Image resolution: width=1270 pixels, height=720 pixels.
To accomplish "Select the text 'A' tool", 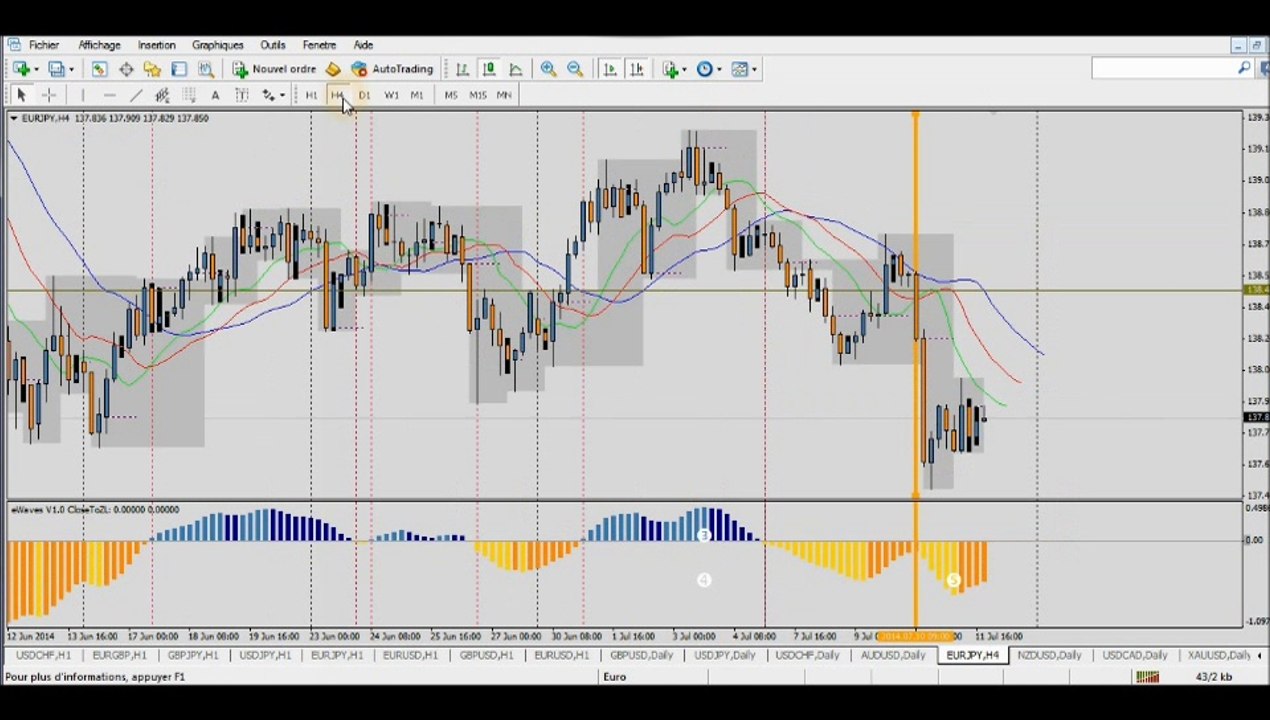I will pos(215,95).
